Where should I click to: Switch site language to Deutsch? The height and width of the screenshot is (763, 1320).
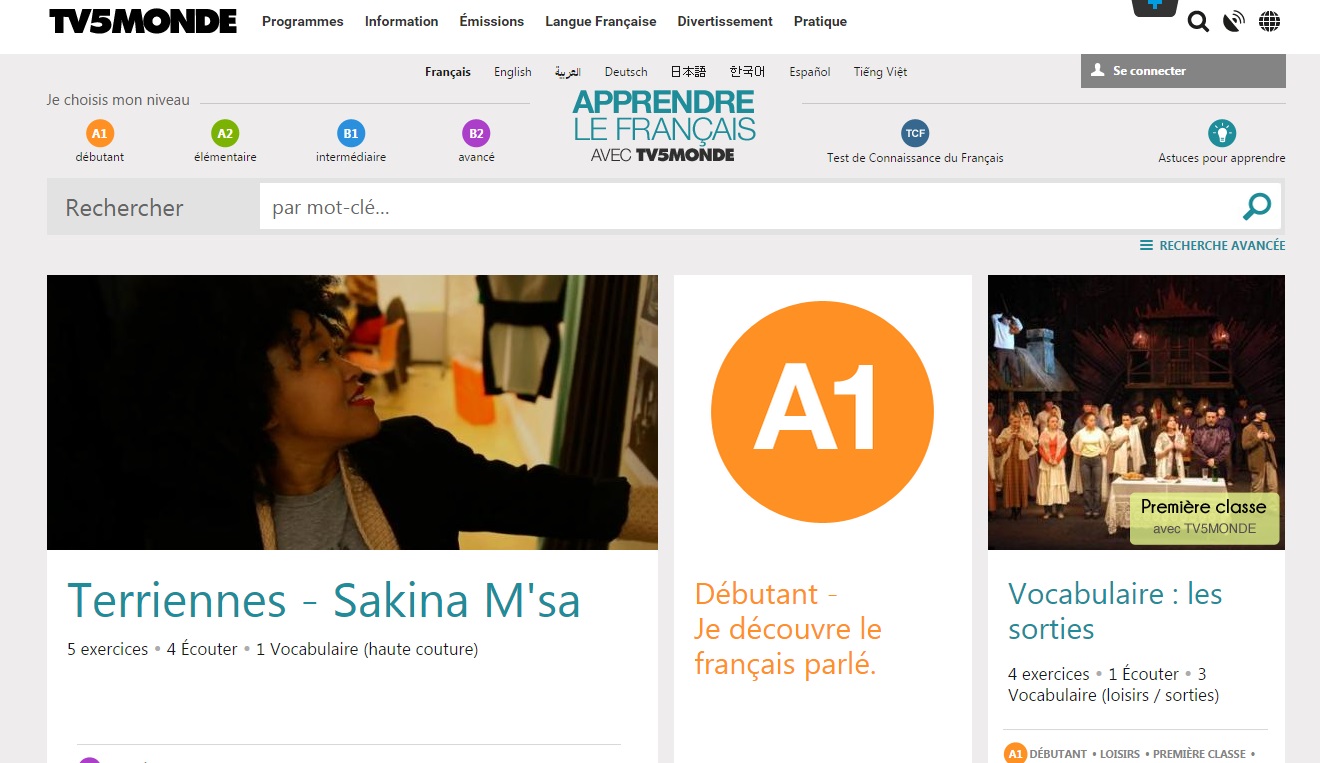pyautogui.click(x=626, y=72)
